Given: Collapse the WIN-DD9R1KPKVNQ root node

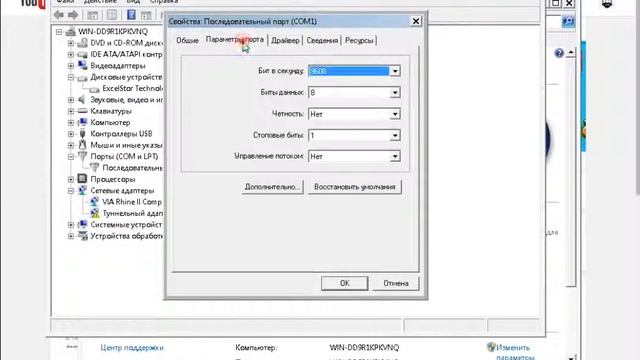Looking at the screenshot, I should 59,31.
